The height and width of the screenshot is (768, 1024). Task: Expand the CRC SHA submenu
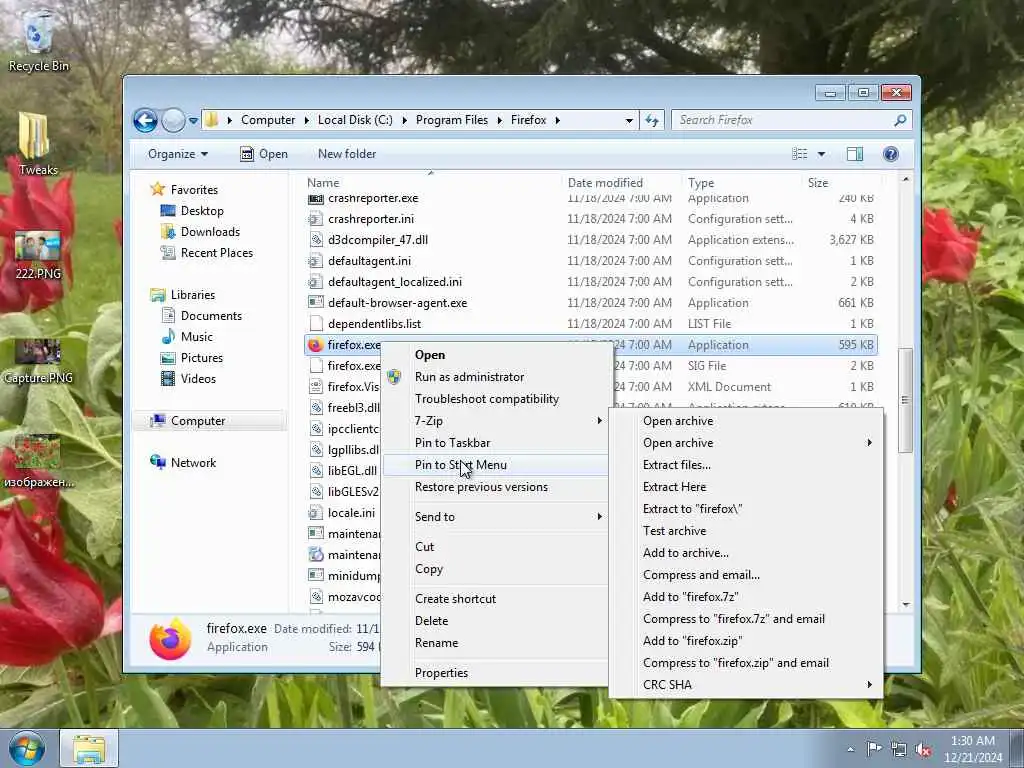click(746, 685)
